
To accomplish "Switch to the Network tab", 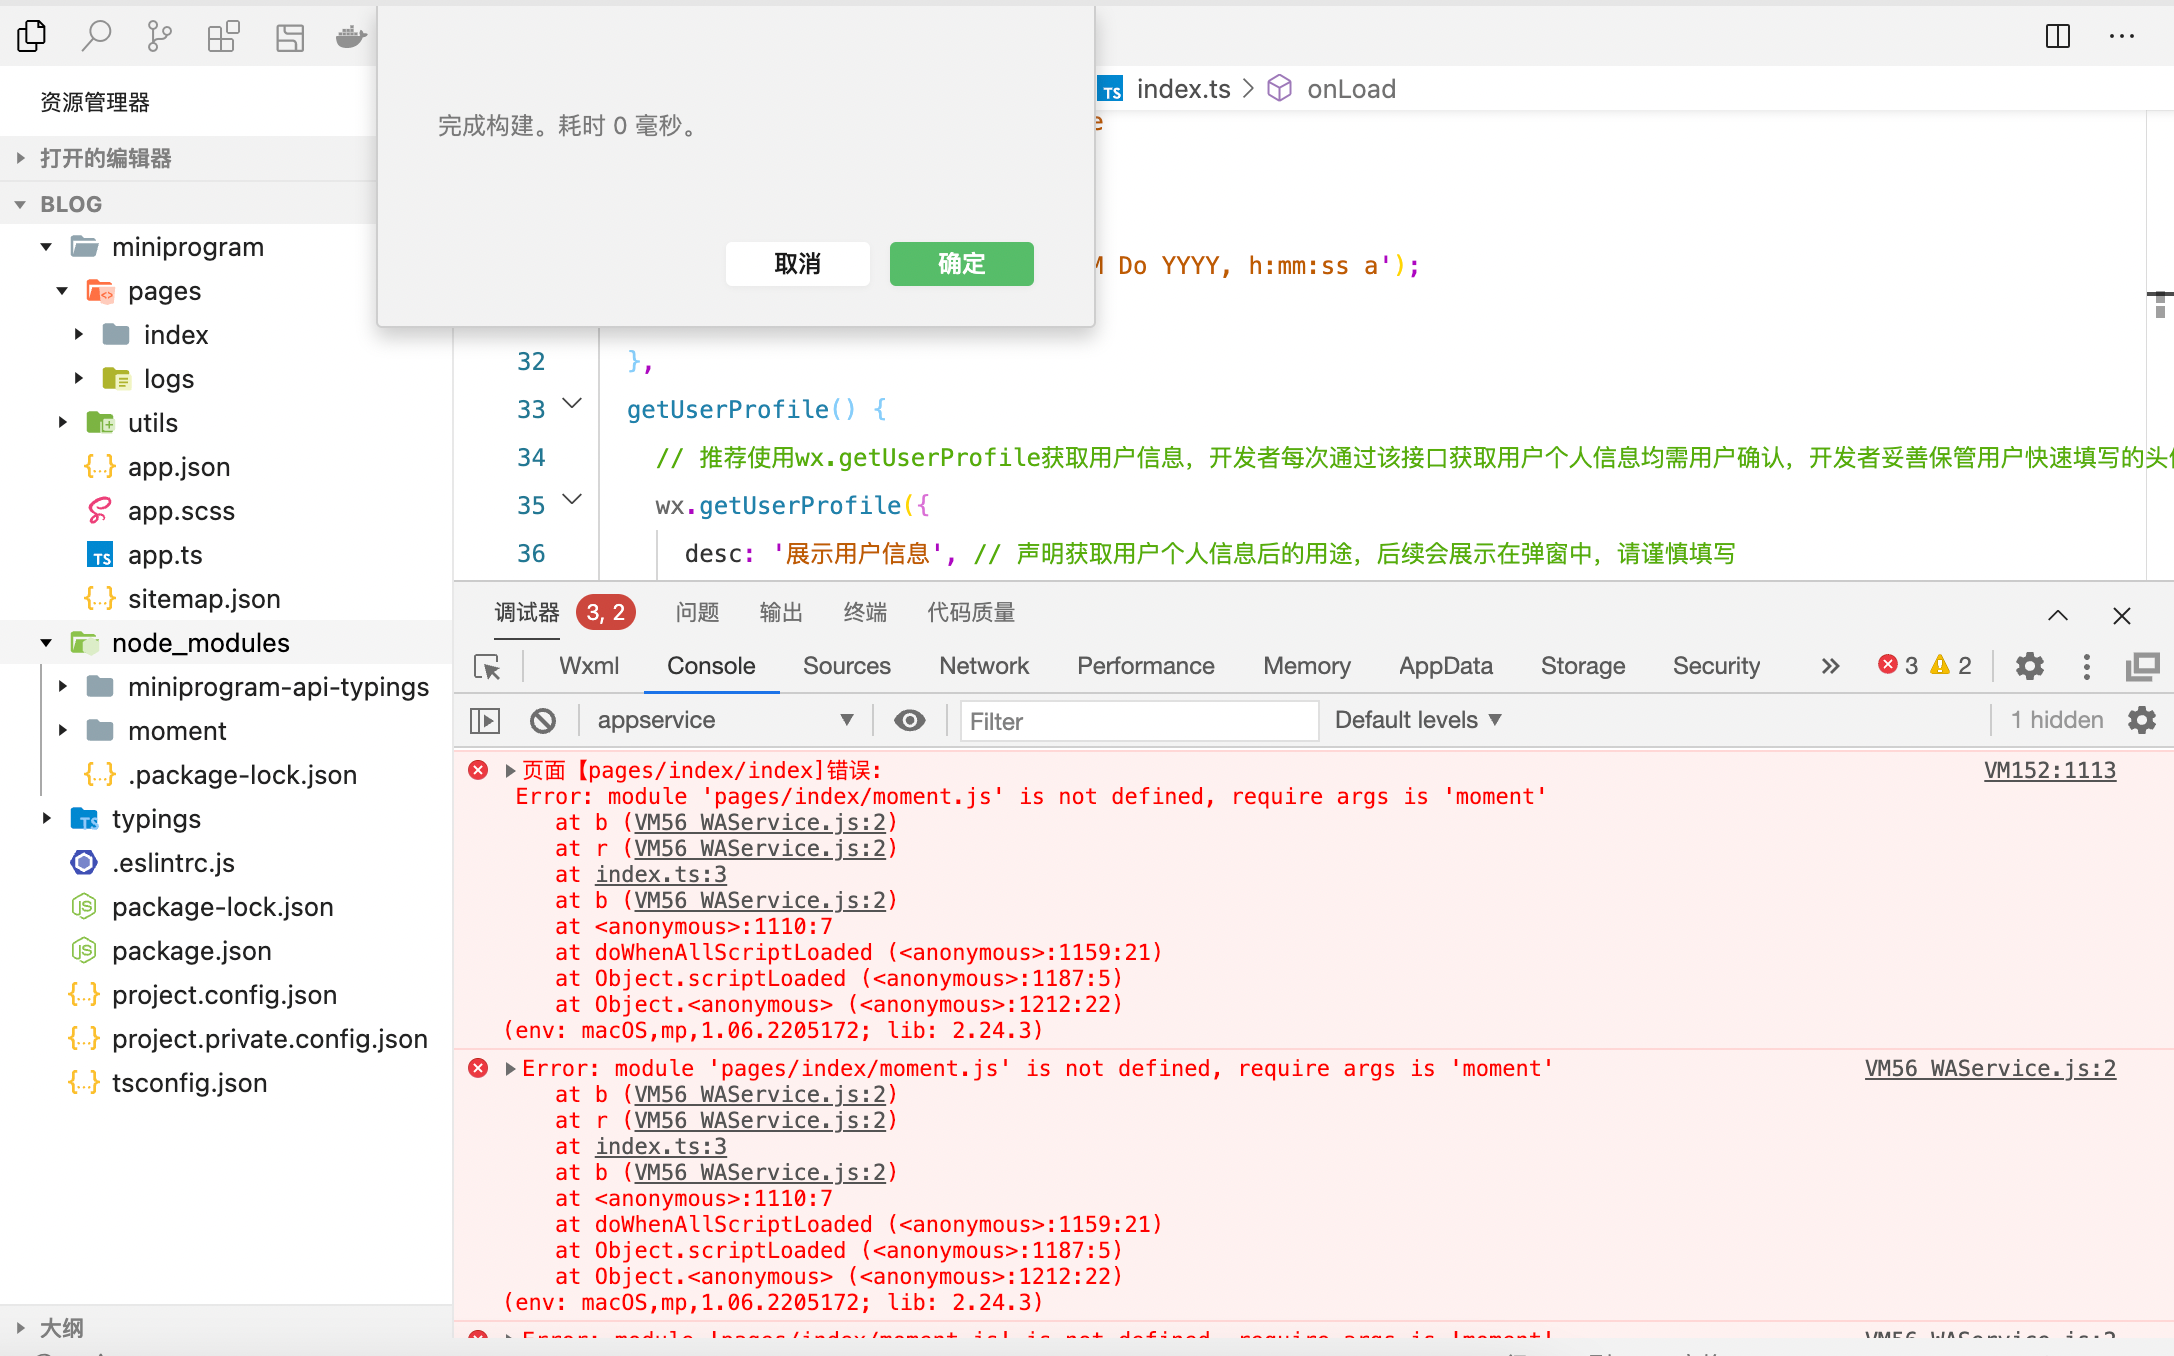I will click(x=983, y=666).
